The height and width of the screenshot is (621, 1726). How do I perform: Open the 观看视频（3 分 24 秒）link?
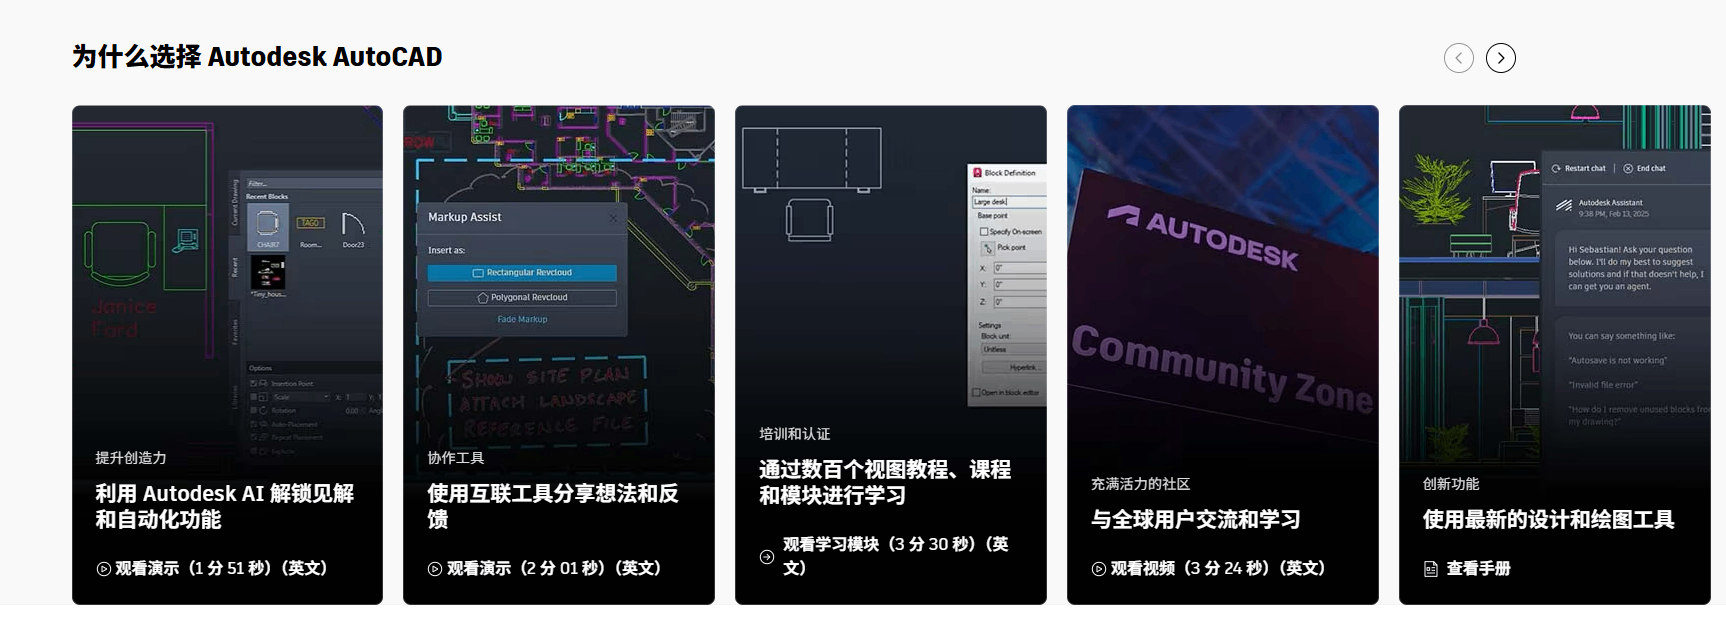[x=1218, y=568]
